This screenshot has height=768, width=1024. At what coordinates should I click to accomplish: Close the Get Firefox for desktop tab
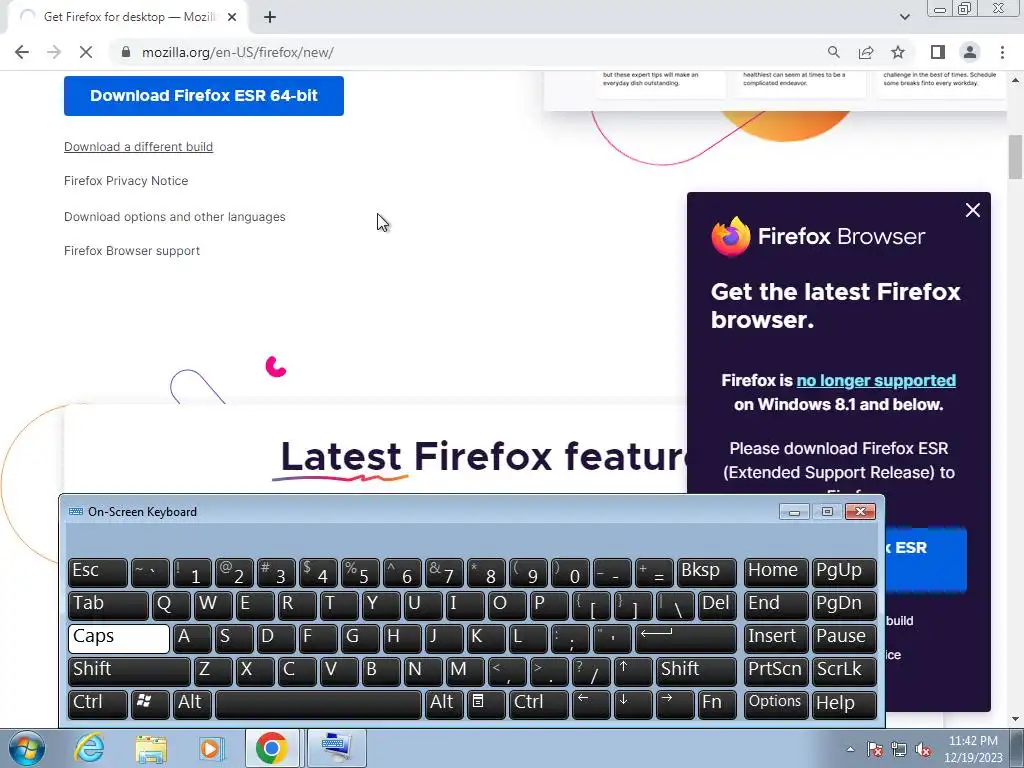point(232,18)
